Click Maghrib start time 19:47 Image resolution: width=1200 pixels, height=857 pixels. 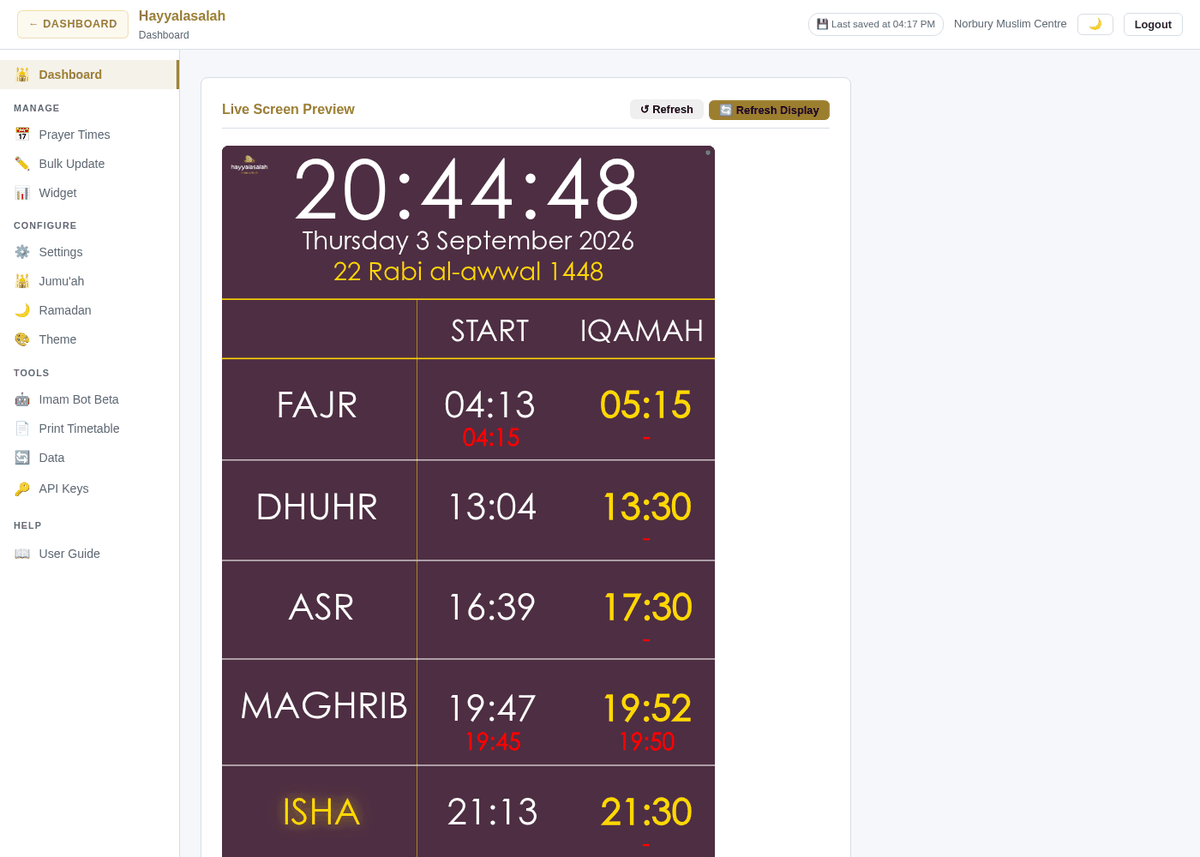[x=491, y=708]
